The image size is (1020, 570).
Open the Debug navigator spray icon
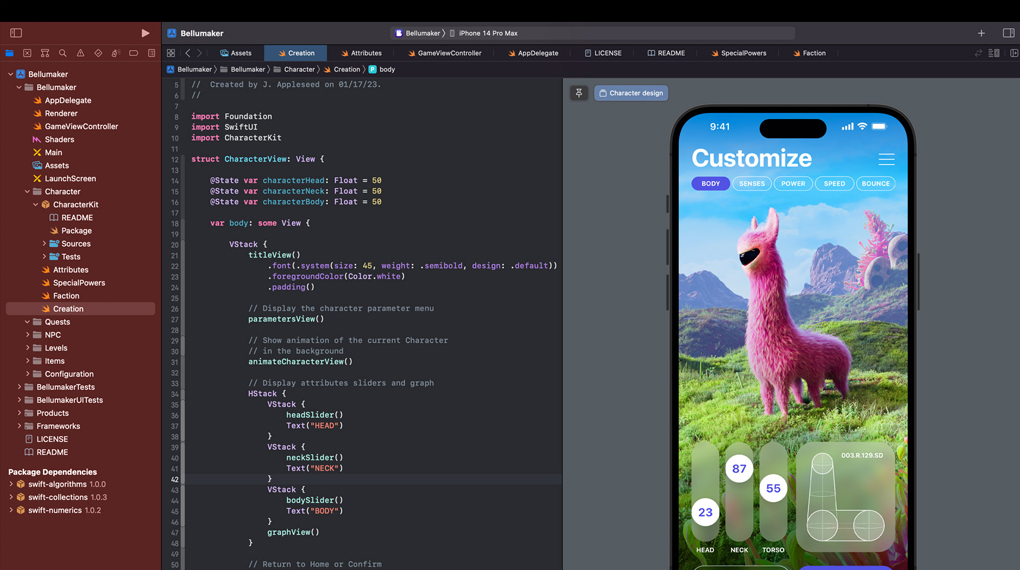116,53
